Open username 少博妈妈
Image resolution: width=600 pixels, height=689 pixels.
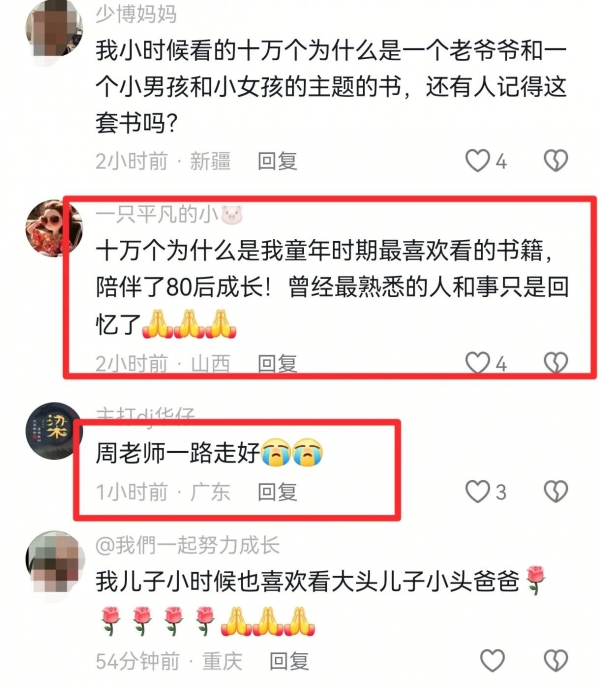[136, 15]
